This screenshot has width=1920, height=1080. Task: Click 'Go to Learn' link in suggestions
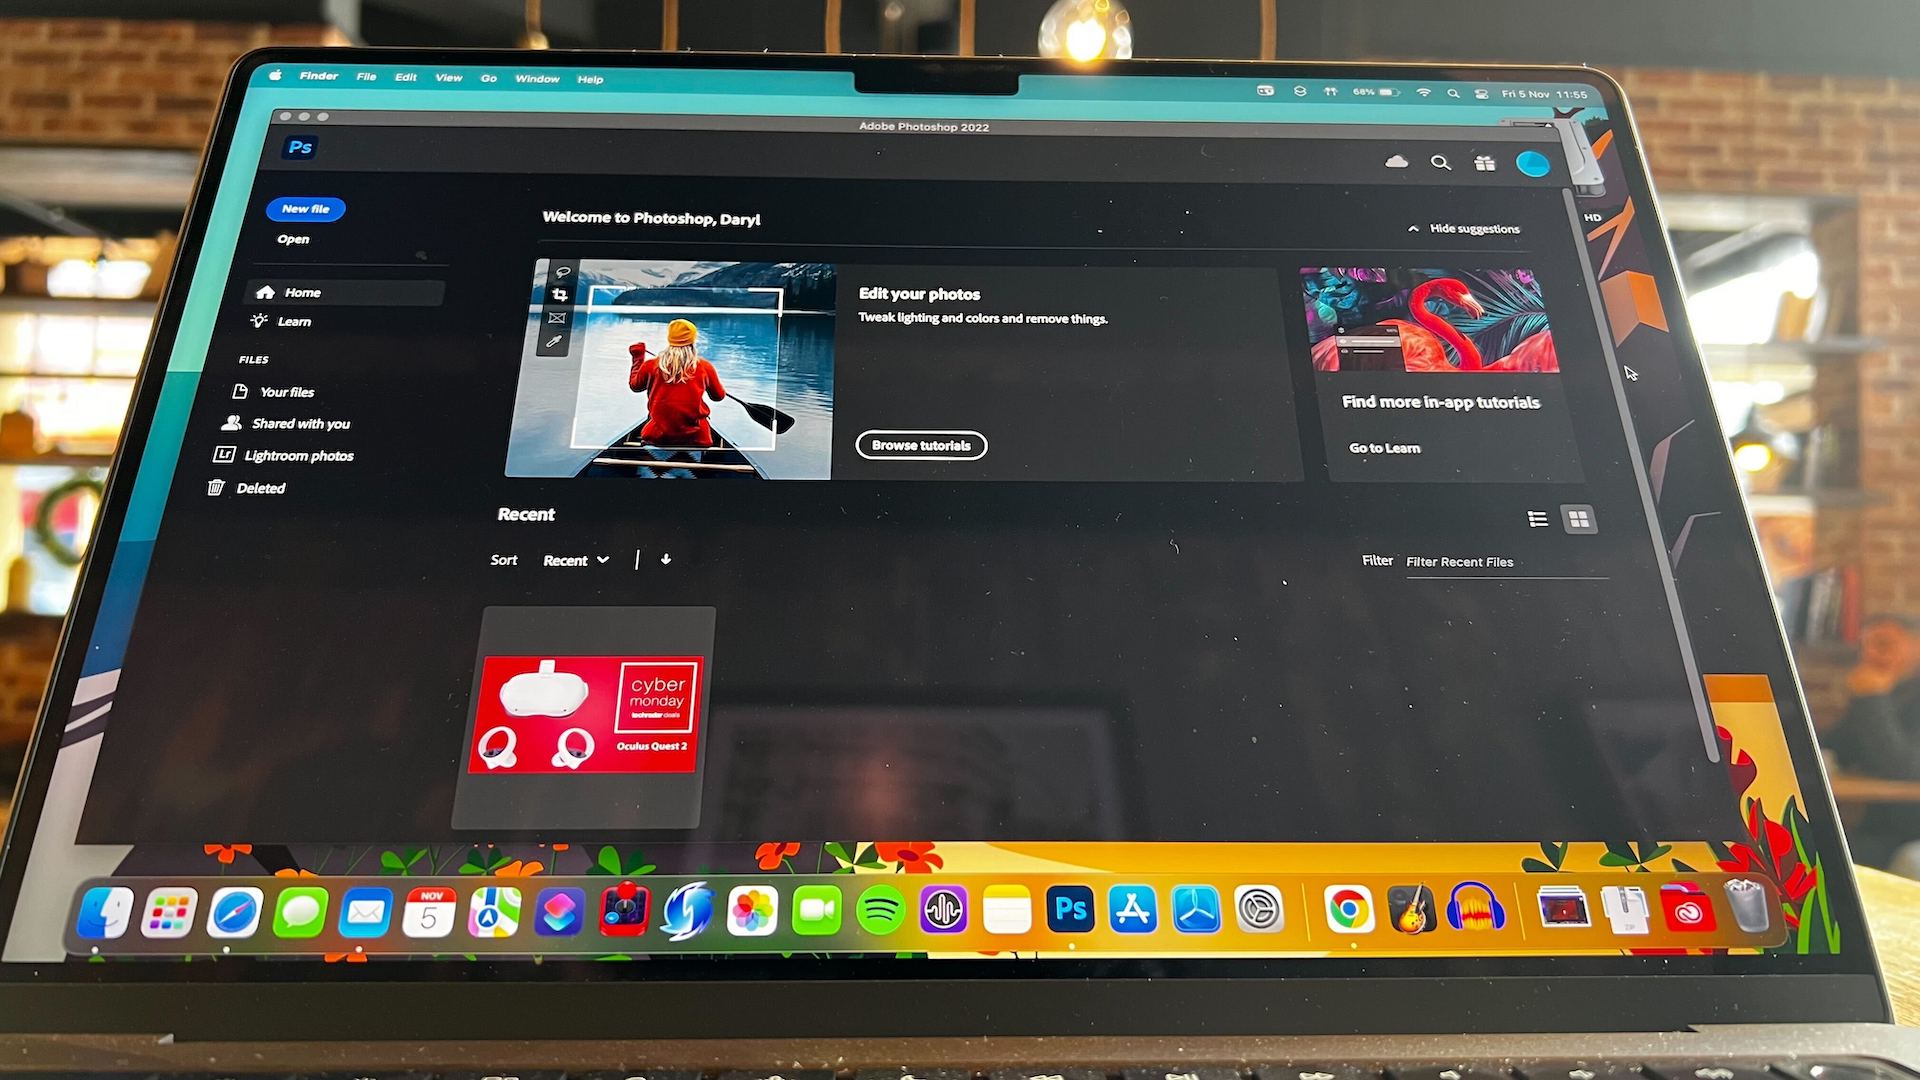(1386, 447)
